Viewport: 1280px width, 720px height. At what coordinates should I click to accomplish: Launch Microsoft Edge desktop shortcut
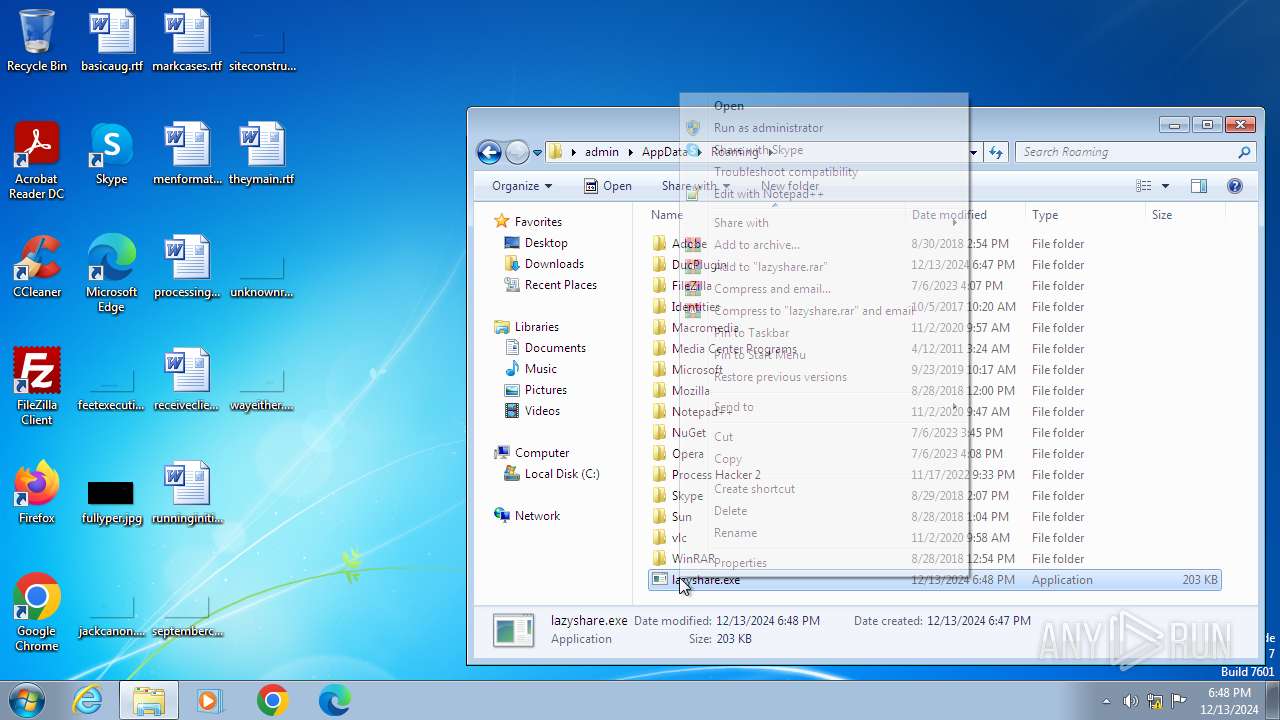click(112, 273)
